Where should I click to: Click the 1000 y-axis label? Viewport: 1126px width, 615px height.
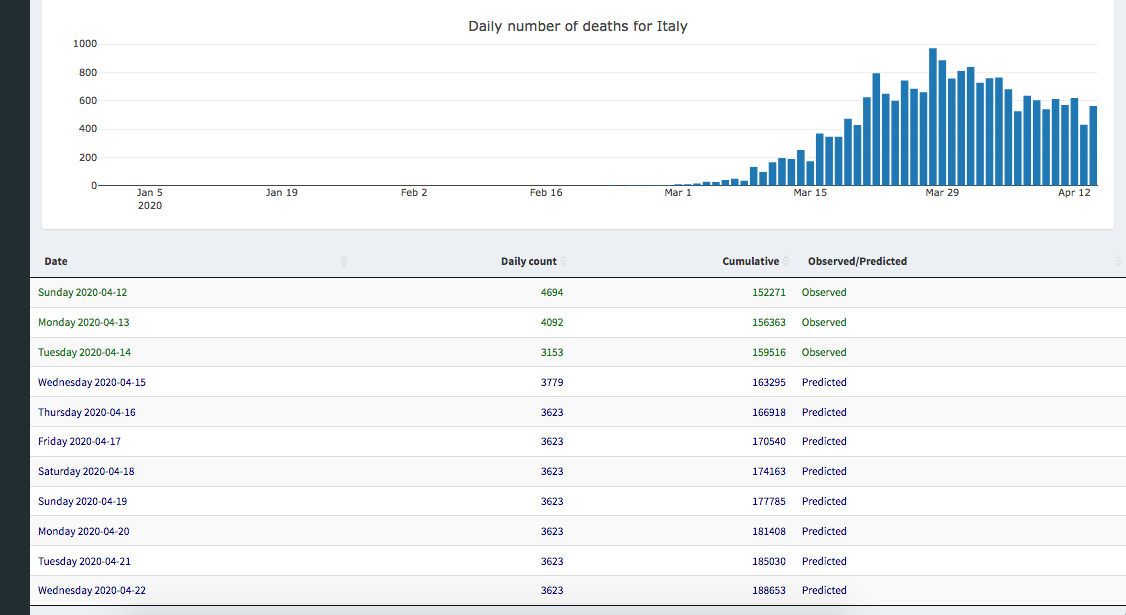(85, 44)
